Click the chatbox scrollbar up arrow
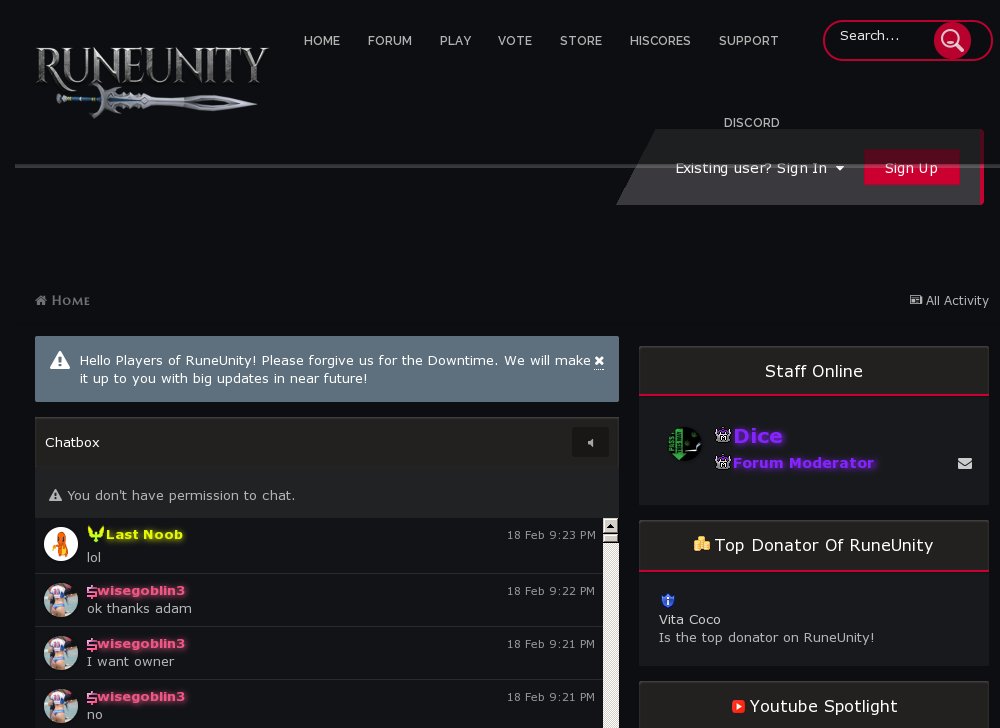Viewport: 1000px width, 728px height. click(x=610, y=526)
